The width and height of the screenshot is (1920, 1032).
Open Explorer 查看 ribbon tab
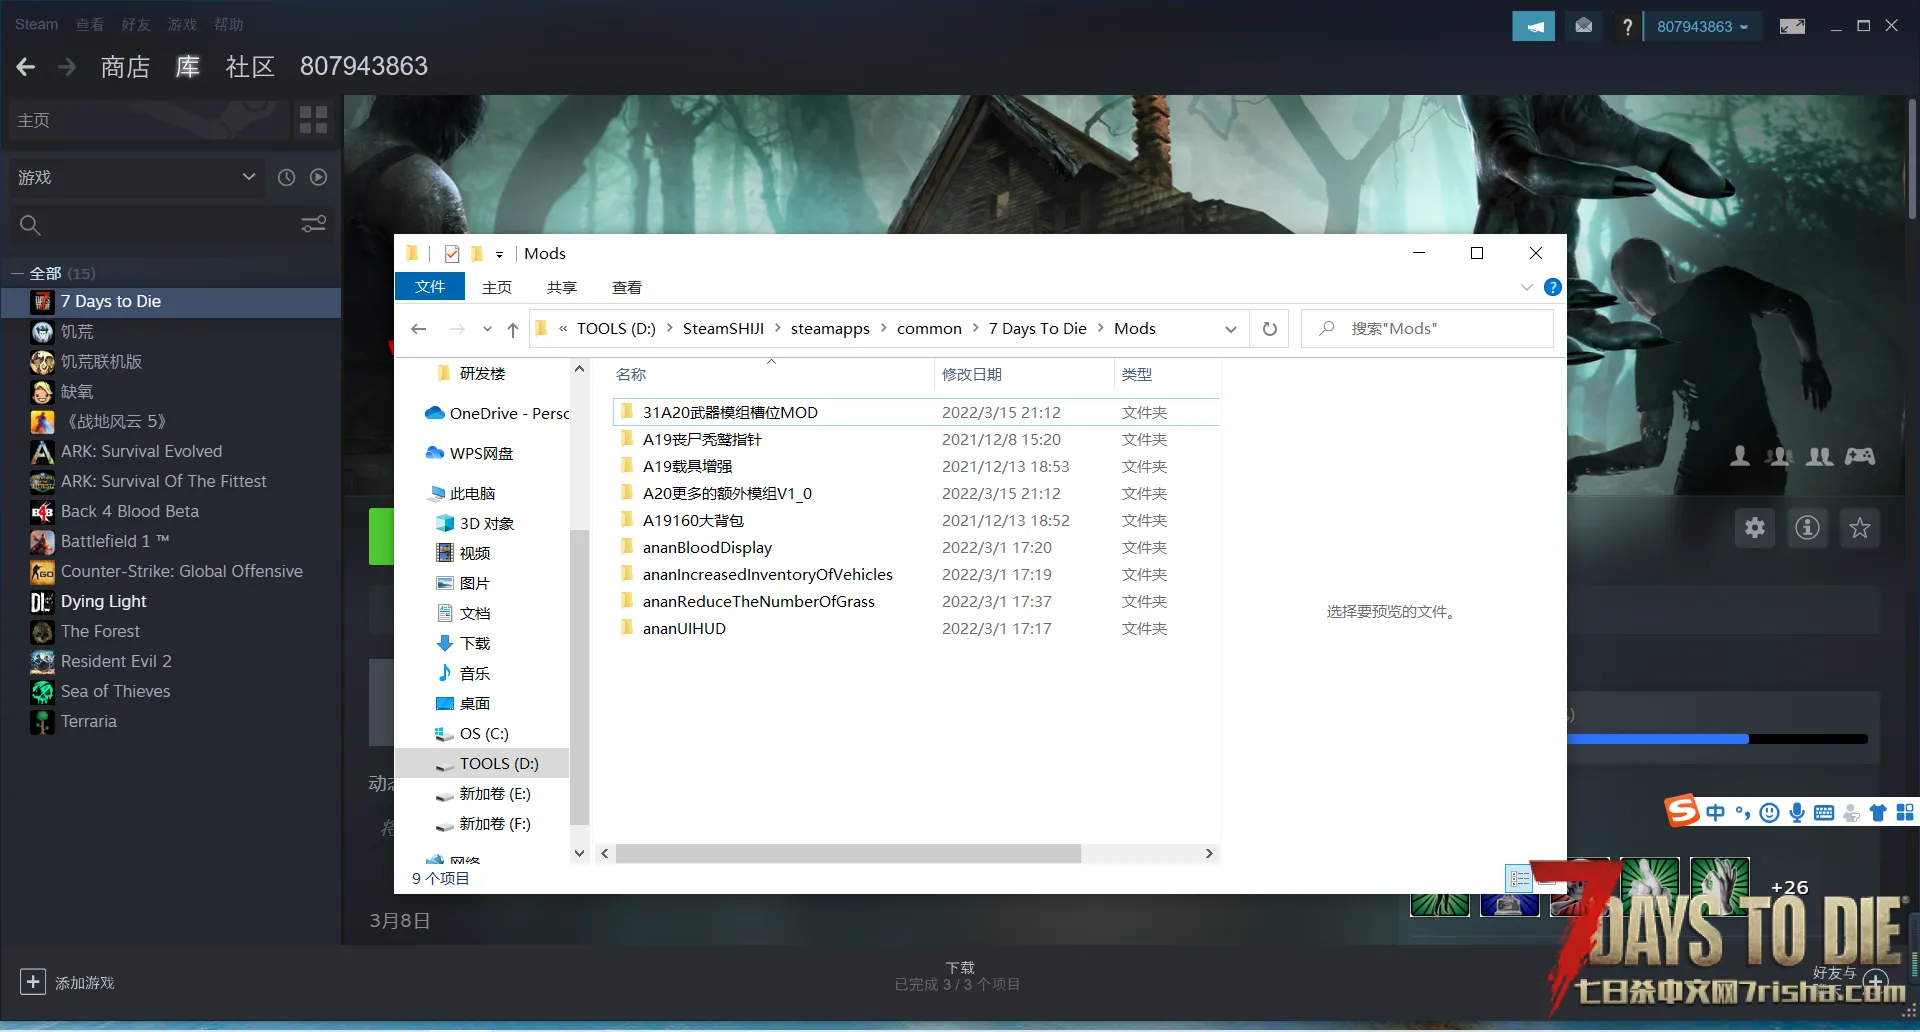point(627,288)
